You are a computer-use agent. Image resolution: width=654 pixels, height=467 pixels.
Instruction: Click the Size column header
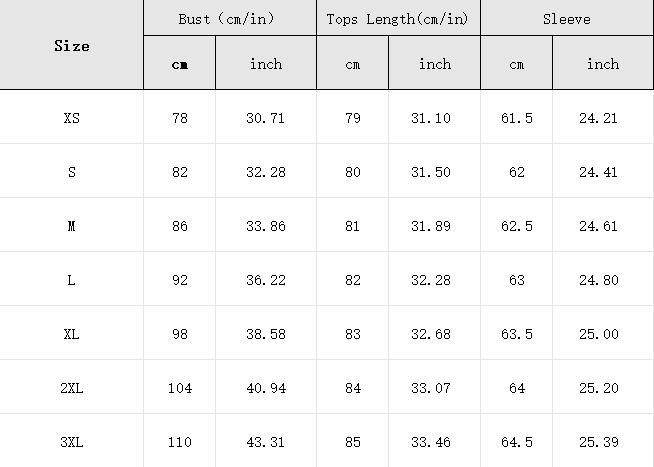click(72, 46)
